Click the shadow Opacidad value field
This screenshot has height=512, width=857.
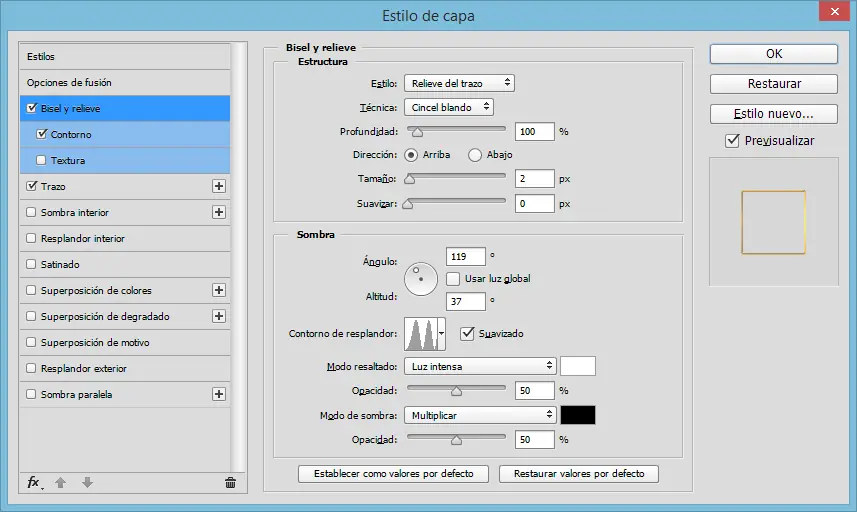(535, 440)
